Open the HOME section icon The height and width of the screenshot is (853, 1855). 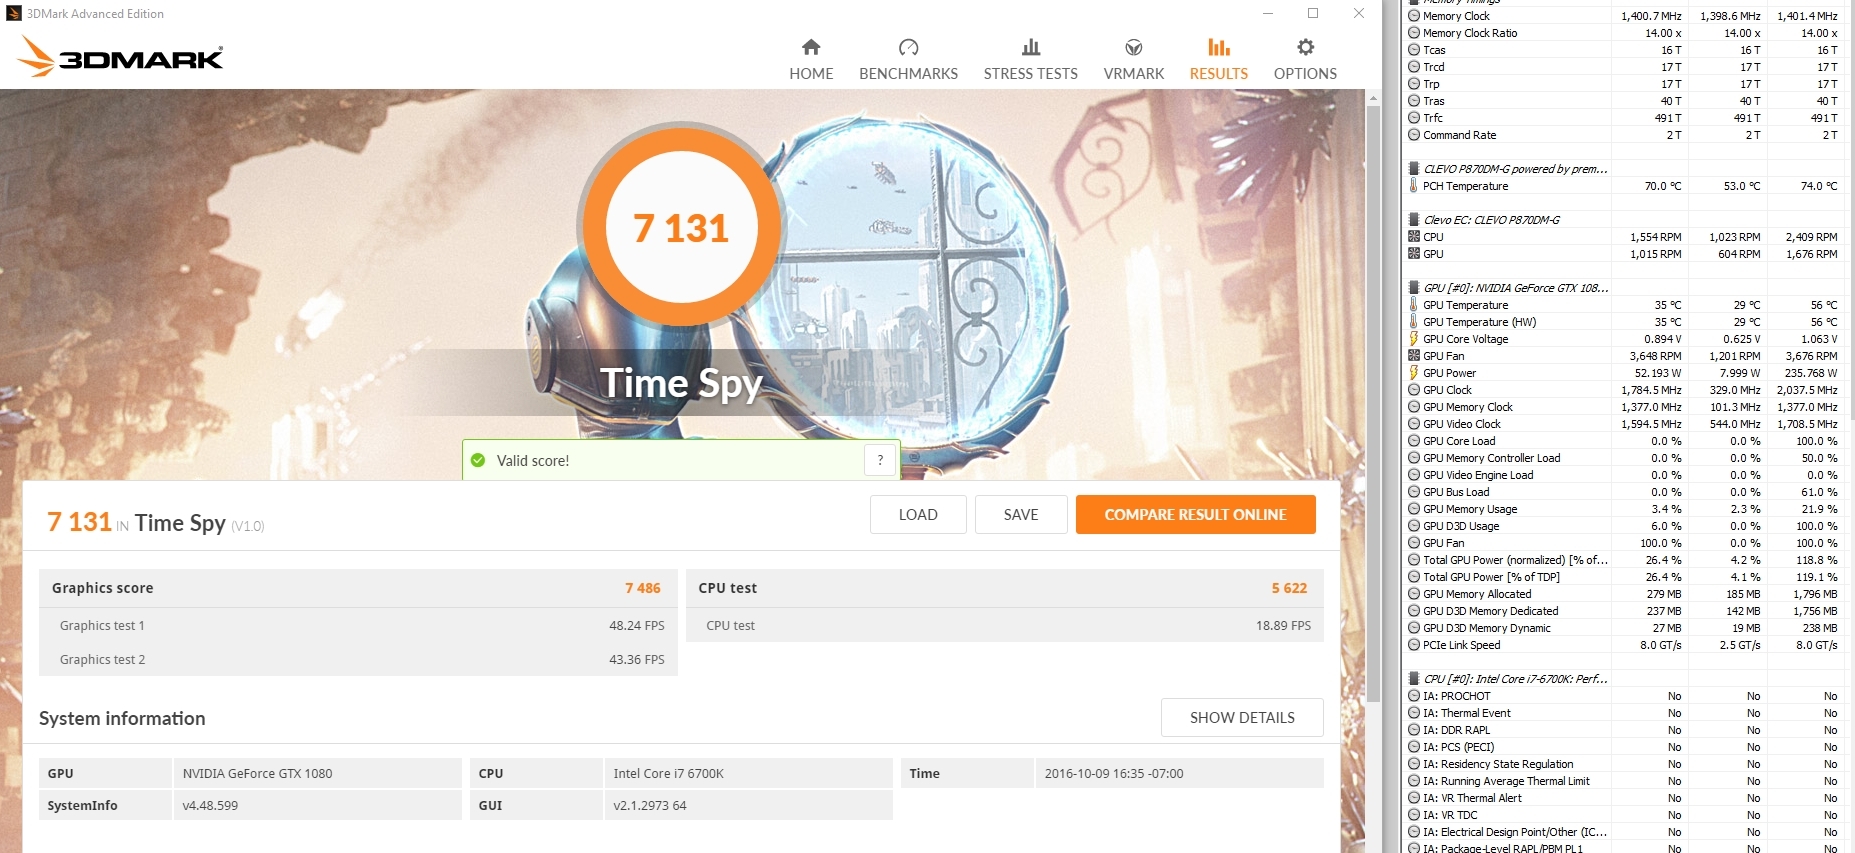pos(811,47)
